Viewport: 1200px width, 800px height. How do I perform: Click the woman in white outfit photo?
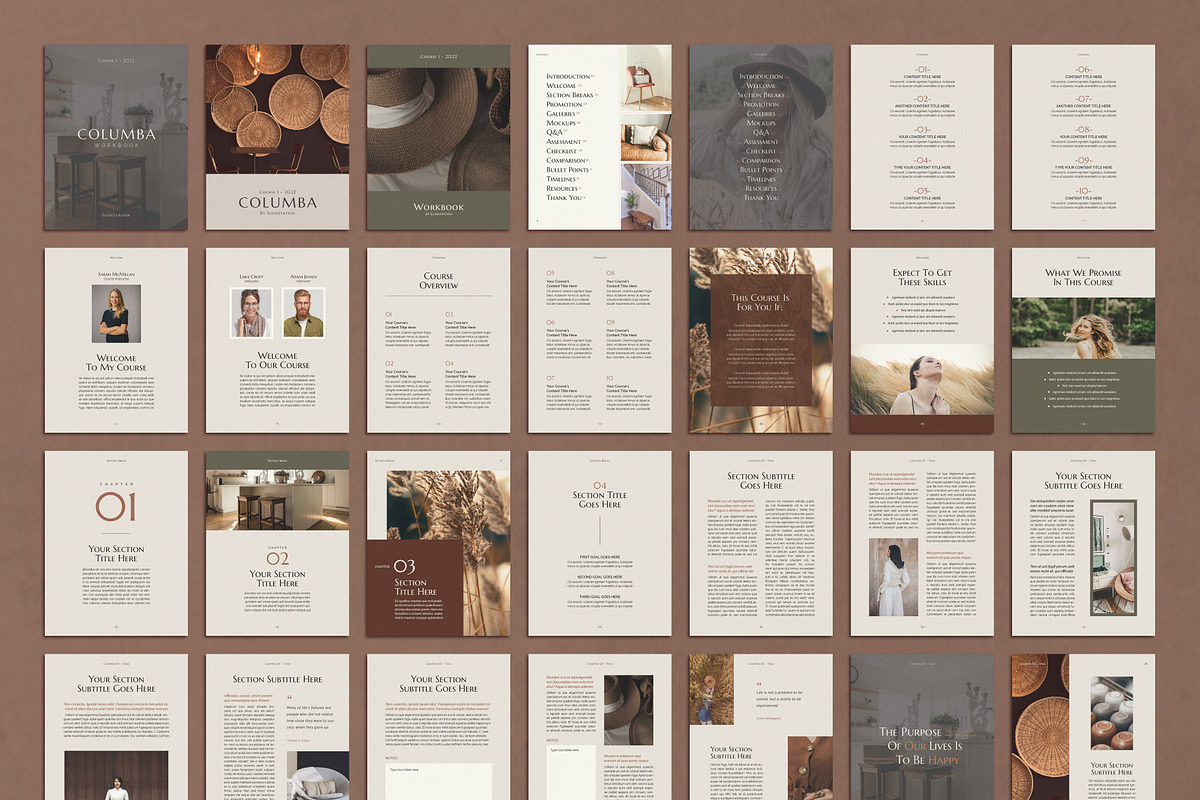894,579
